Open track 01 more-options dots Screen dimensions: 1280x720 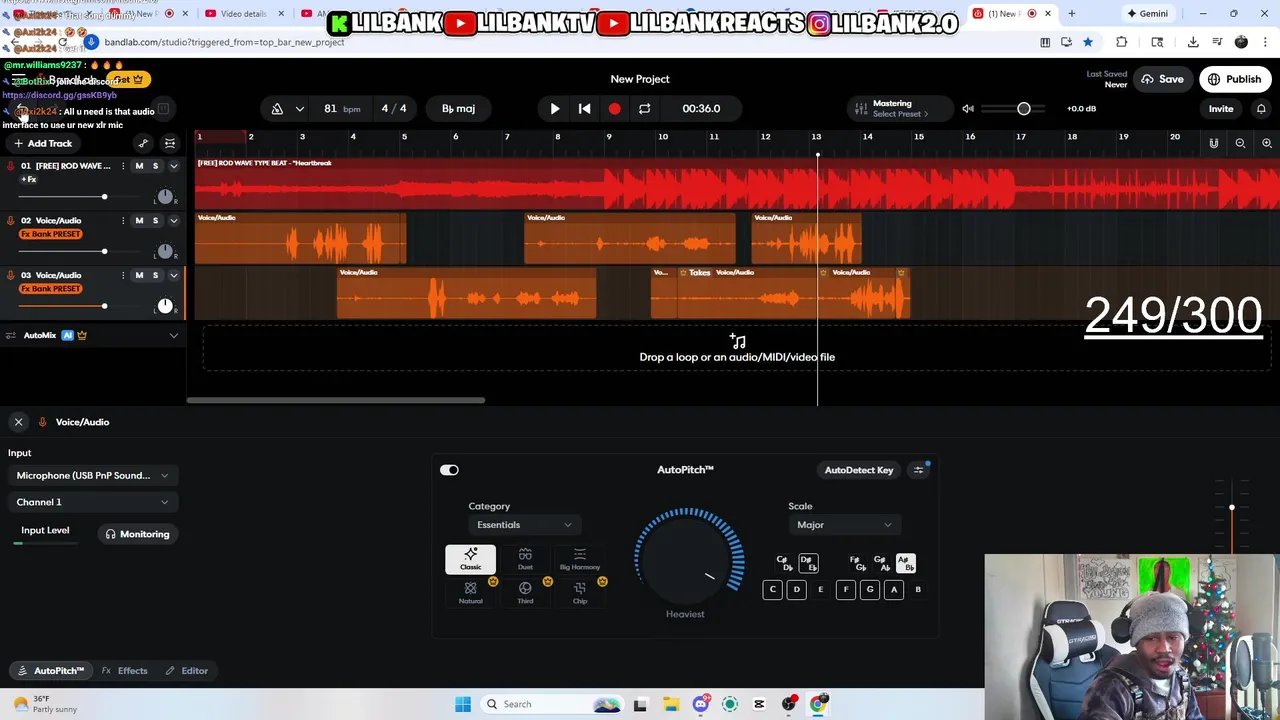123,166
